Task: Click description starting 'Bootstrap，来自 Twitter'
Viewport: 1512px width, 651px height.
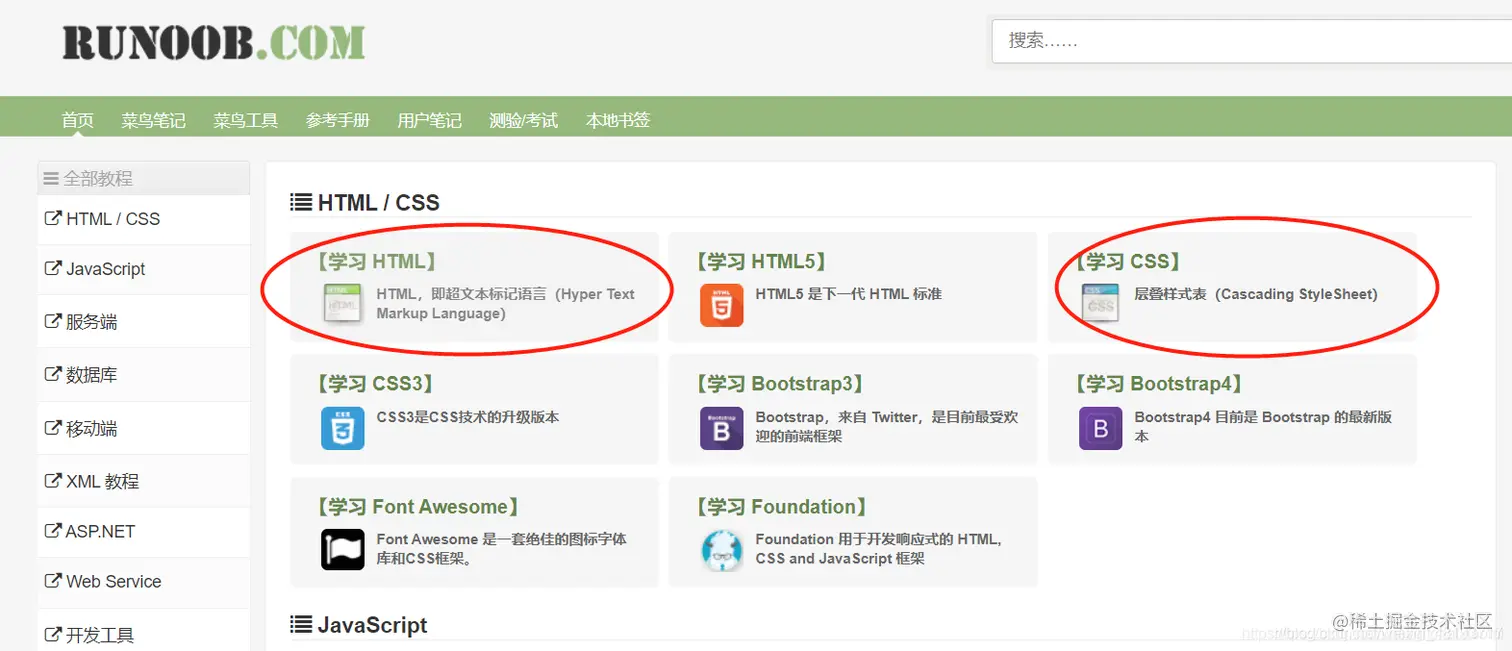Action: click(887, 427)
